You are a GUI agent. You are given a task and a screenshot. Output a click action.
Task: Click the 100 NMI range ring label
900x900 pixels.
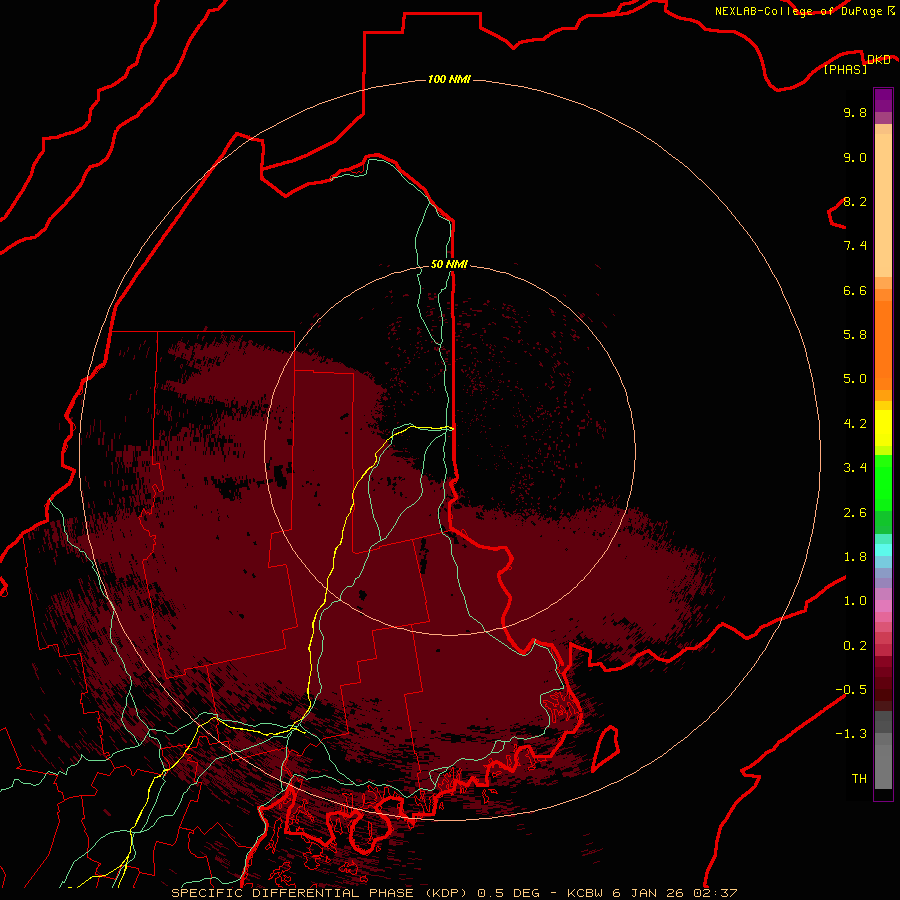pyautogui.click(x=449, y=79)
